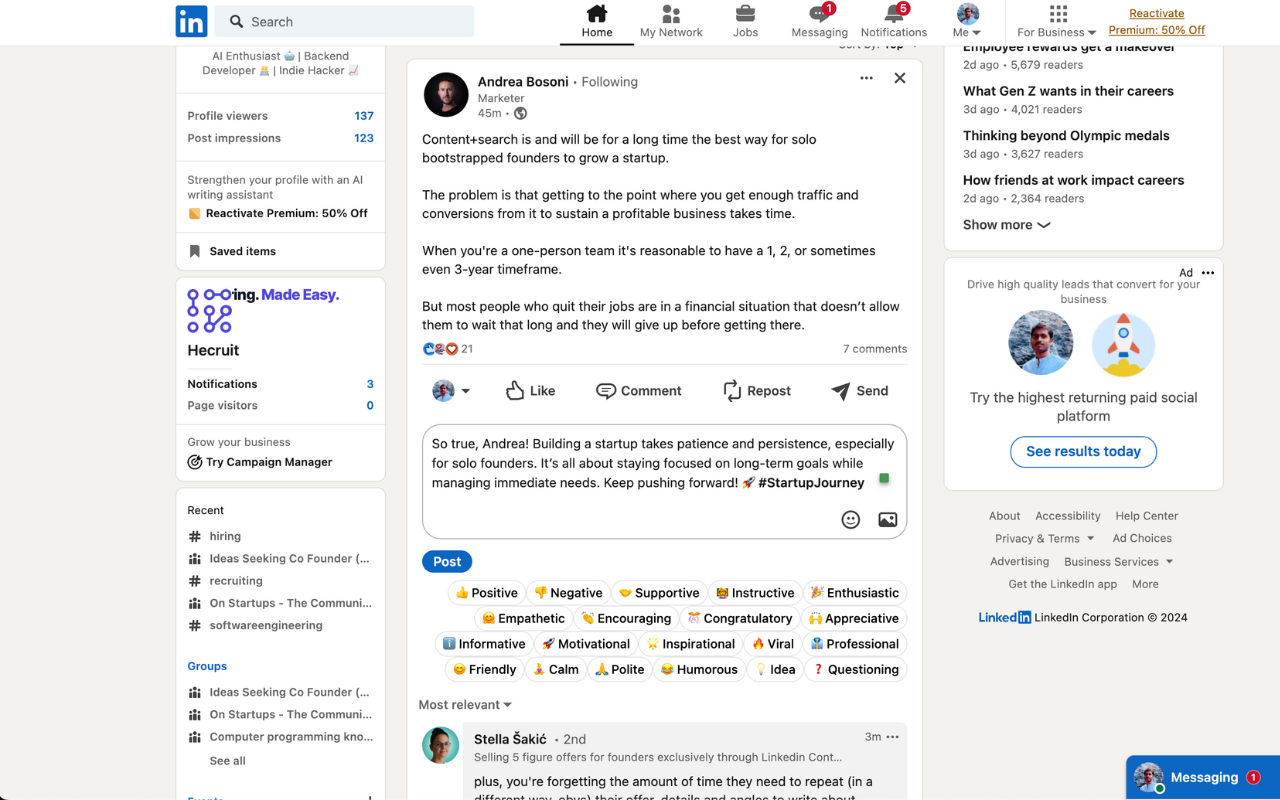
Task: View the 7 comments link
Action: tap(875, 349)
